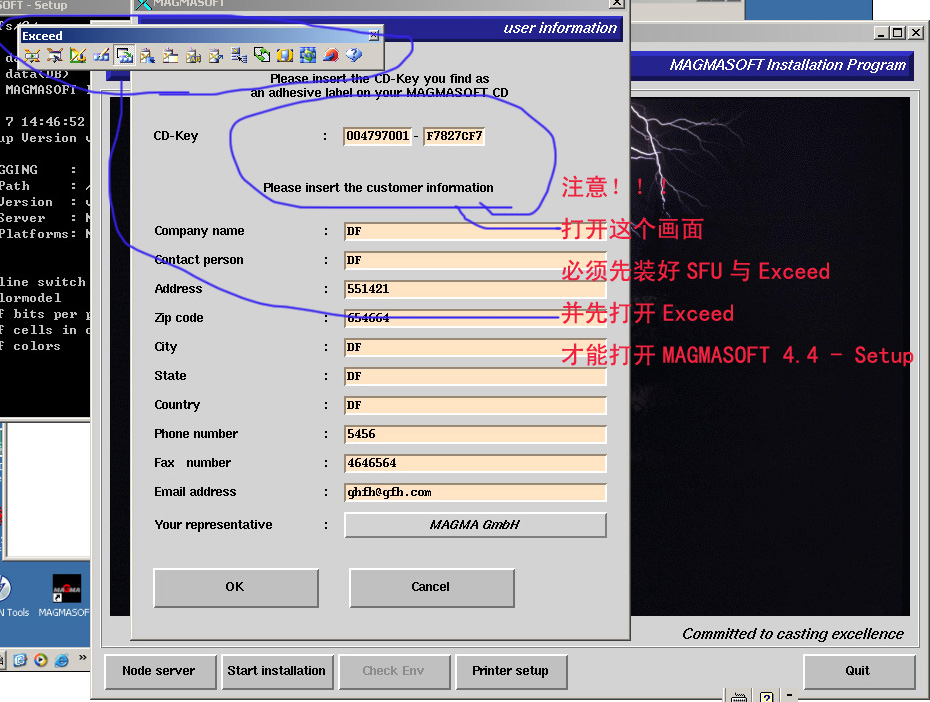The width and height of the screenshot is (930, 702).
Task: Click the blue grid globe icon in Exceed toolbar
Action: [x=308, y=55]
